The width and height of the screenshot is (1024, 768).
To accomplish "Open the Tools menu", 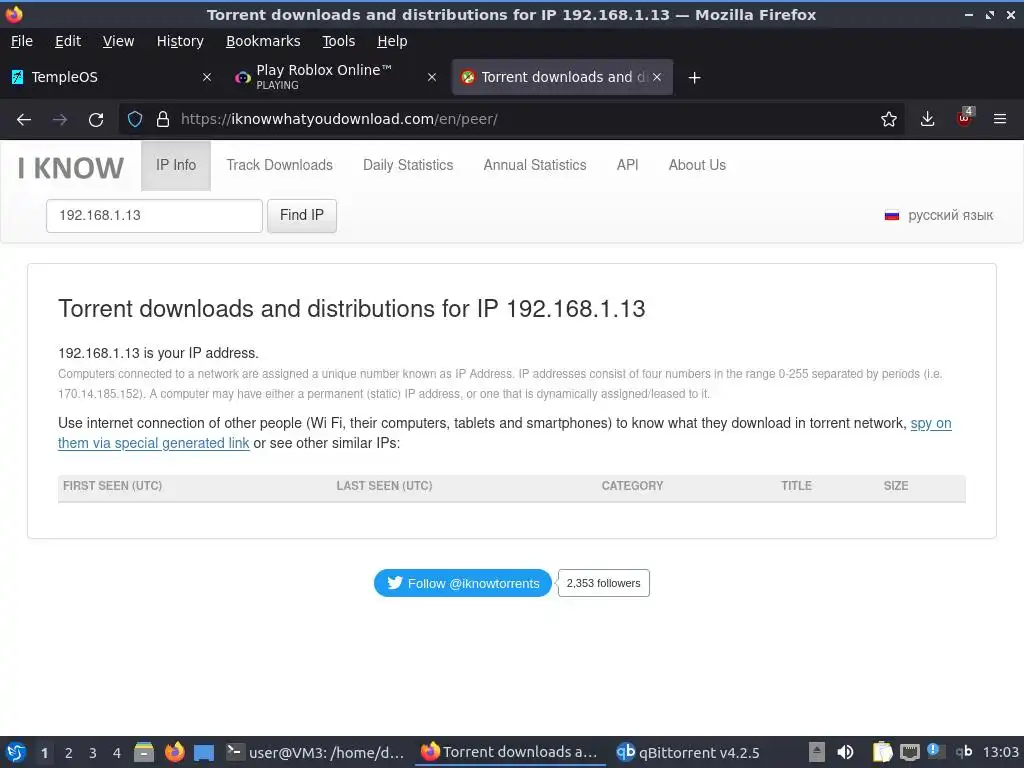I will point(338,41).
